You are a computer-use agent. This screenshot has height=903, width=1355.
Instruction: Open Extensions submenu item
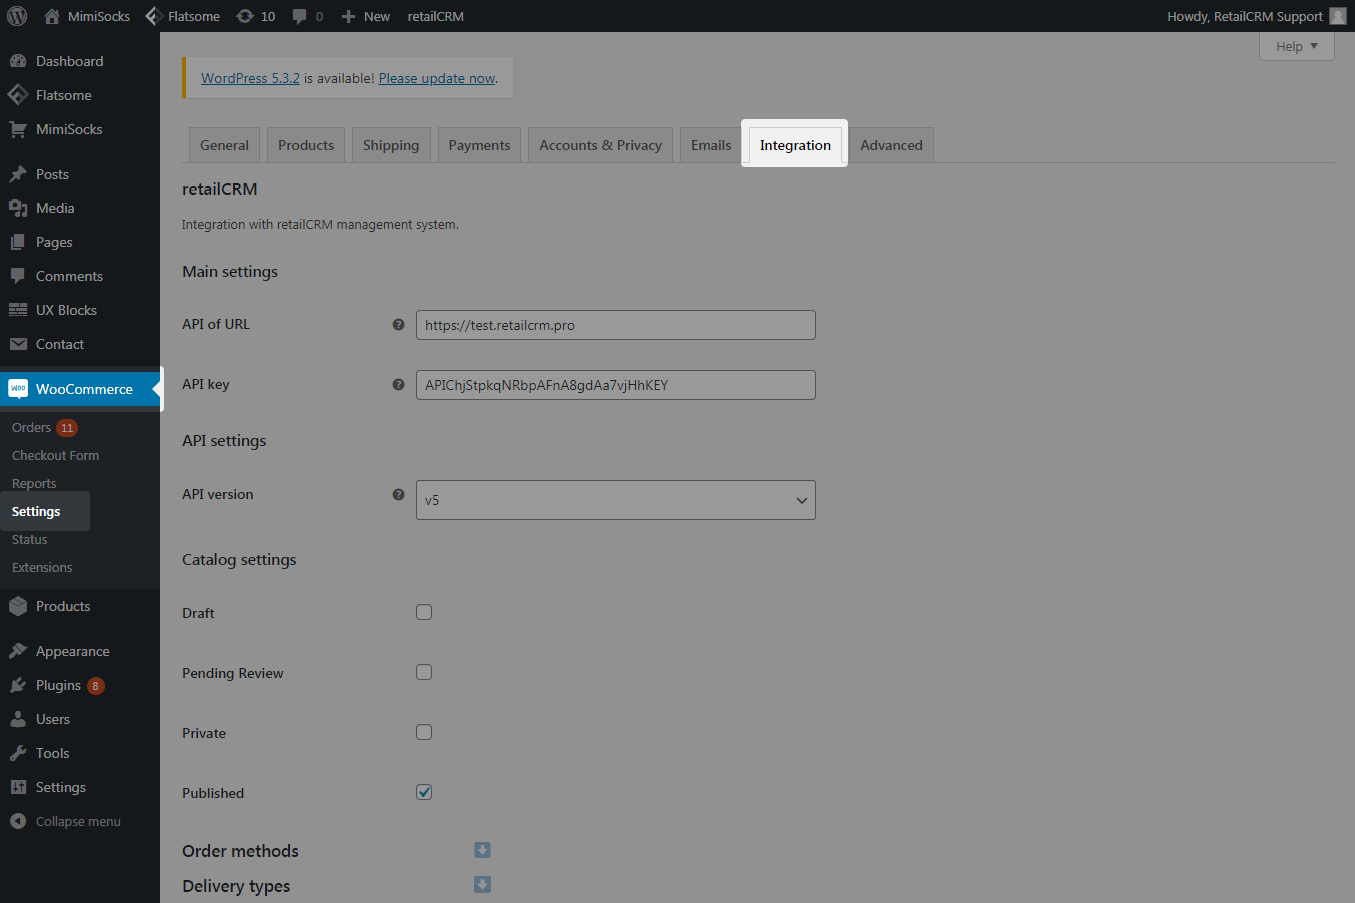(42, 567)
